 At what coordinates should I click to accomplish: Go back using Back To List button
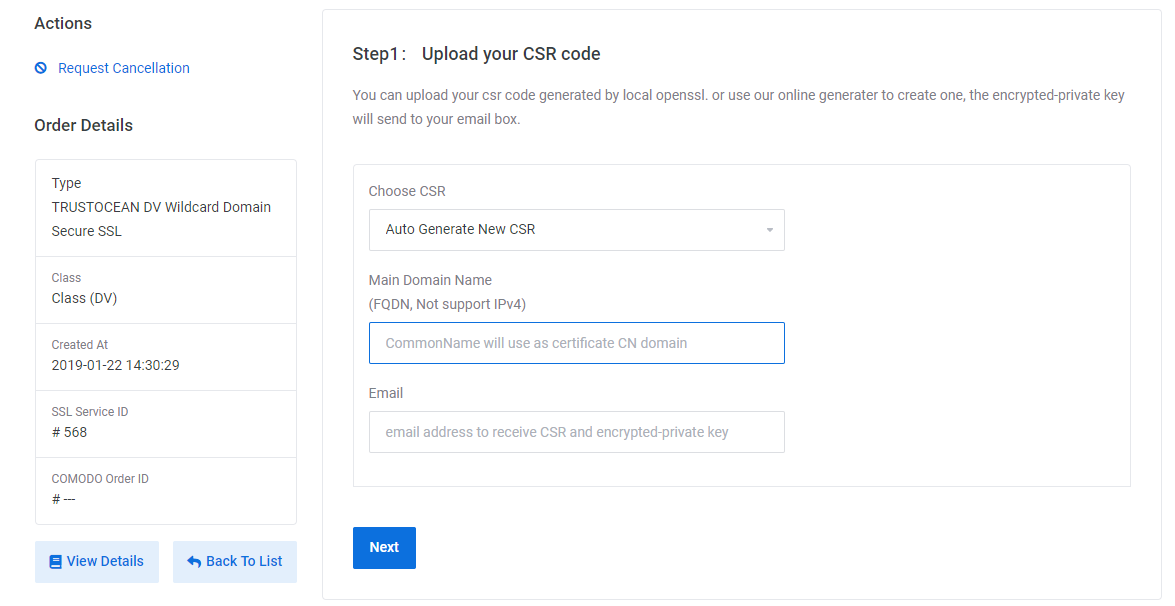click(x=235, y=562)
